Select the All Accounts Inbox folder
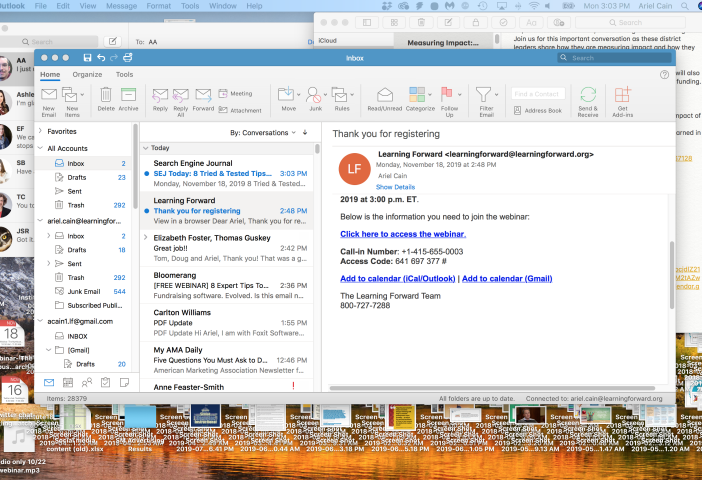Screen dimensions: 702x480 click(x=84, y=163)
